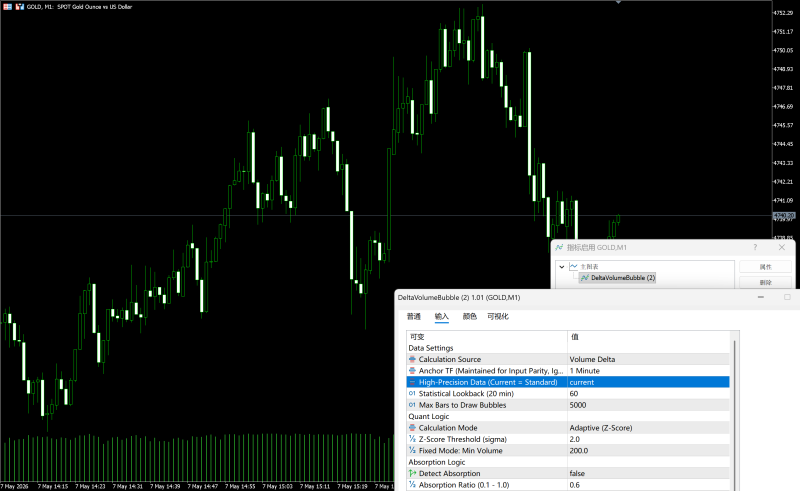
Task: Switch to the 颜色 tab
Action: (x=469, y=316)
